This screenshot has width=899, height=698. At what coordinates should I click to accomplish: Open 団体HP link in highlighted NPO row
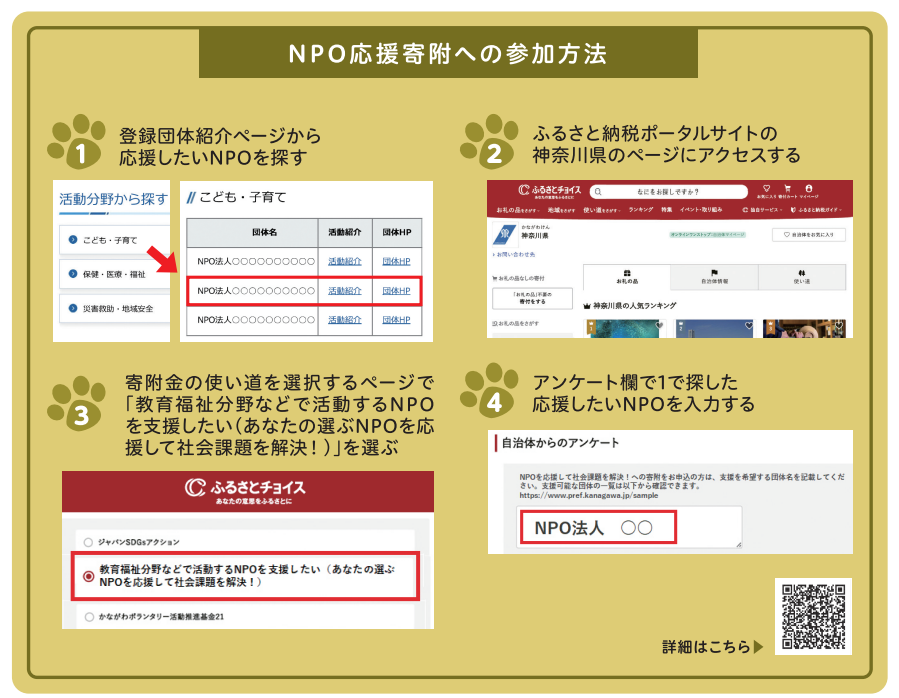pyautogui.click(x=396, y=290)
